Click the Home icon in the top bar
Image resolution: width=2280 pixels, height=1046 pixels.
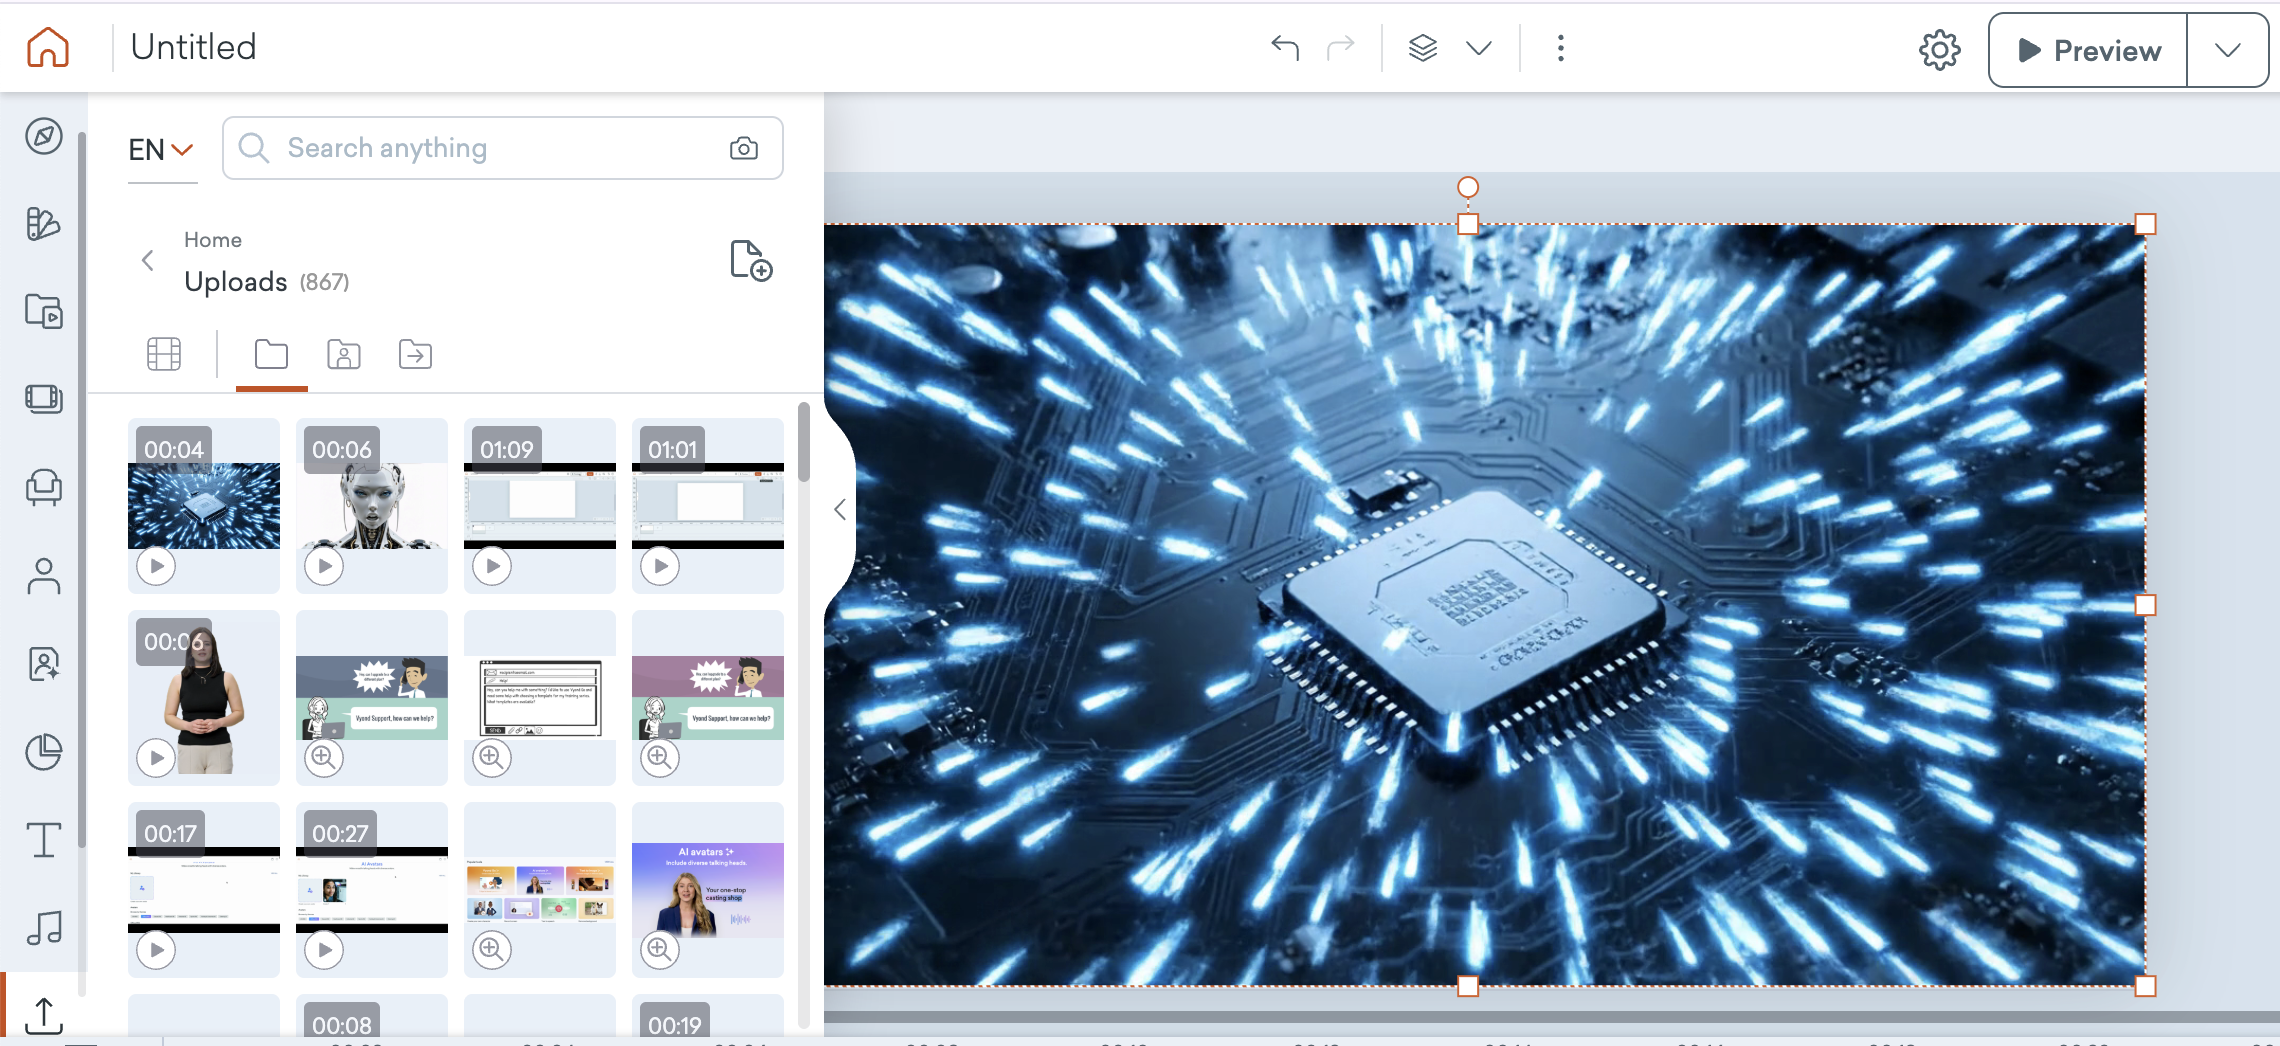tap(47, 47)
